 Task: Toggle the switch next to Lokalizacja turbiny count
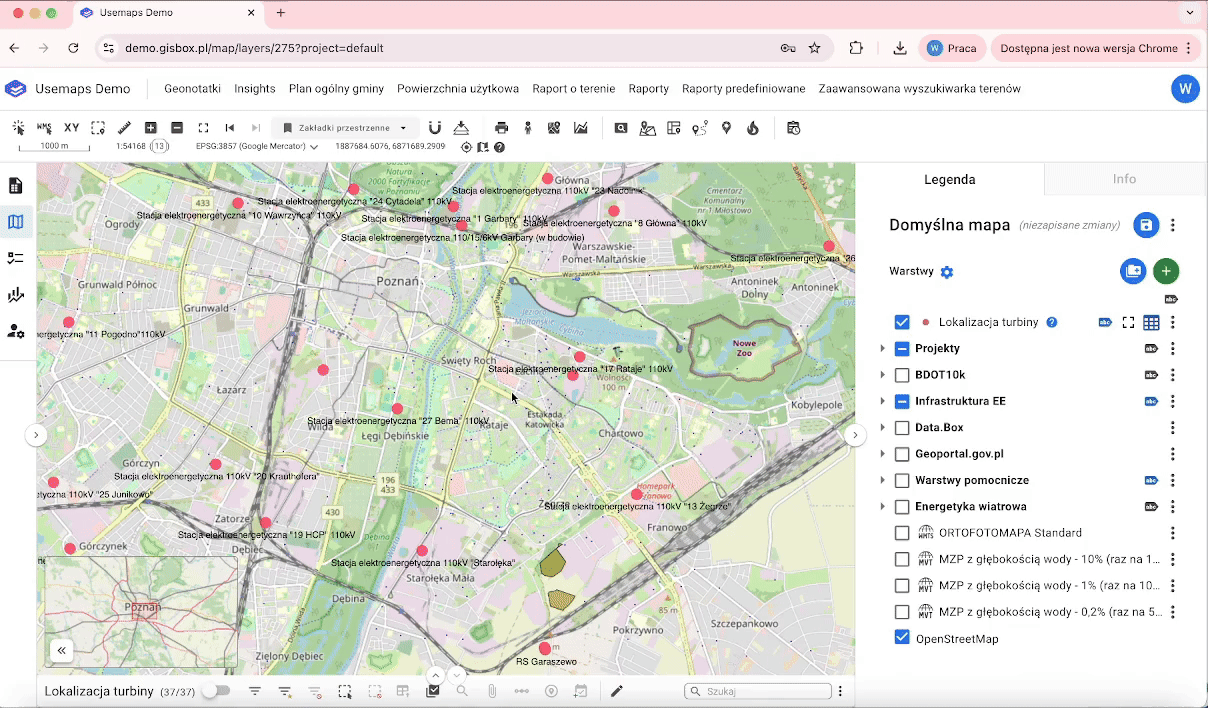pyautogui.click(x=215, y=691)
